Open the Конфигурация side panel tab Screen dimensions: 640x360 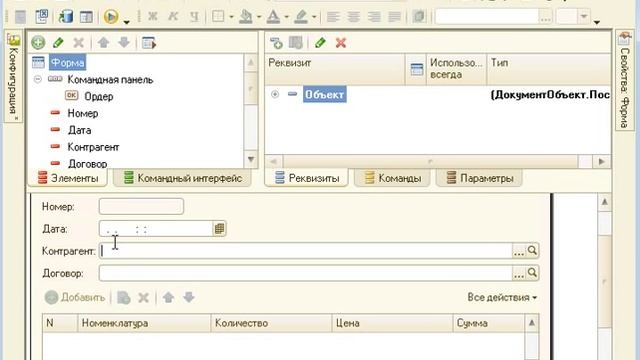(13, 76)
